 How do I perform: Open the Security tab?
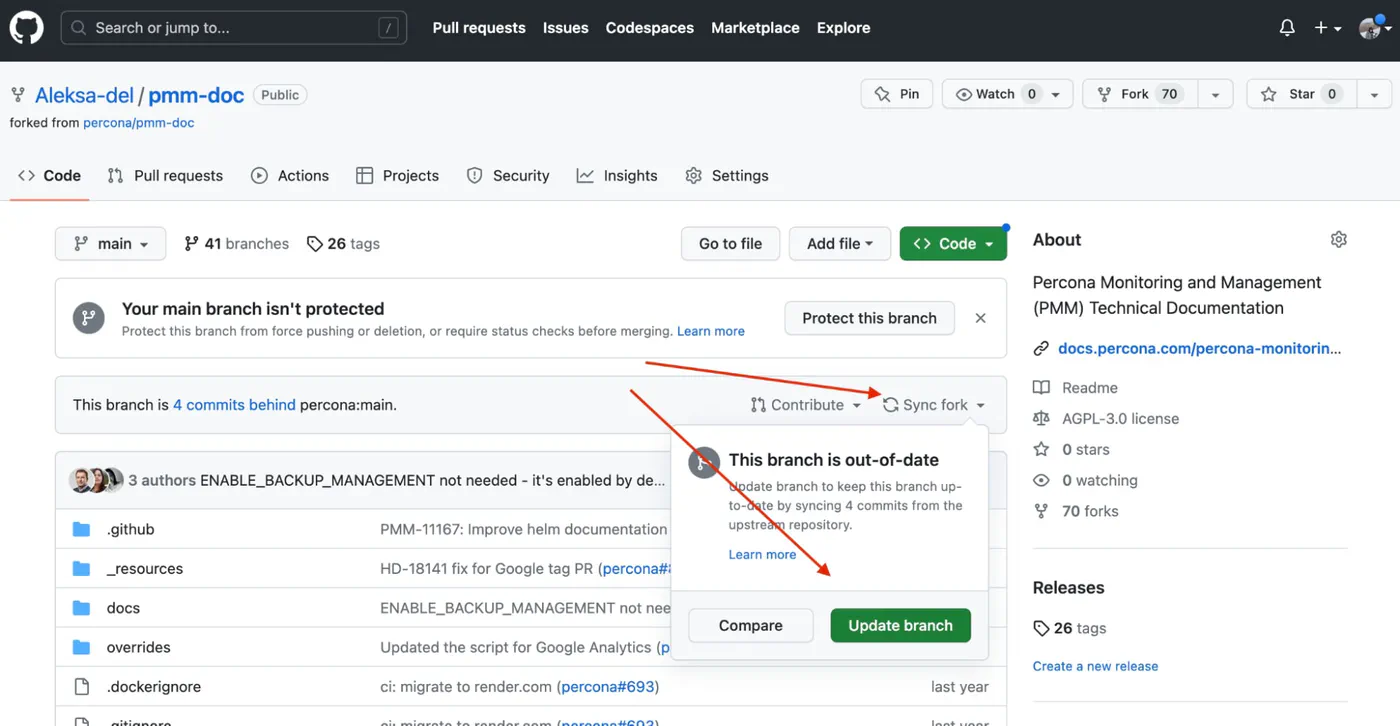point(508,176)
